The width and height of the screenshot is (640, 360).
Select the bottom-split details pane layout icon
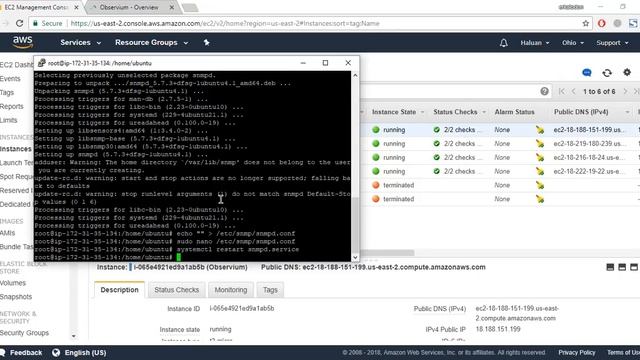click(610, 267)
